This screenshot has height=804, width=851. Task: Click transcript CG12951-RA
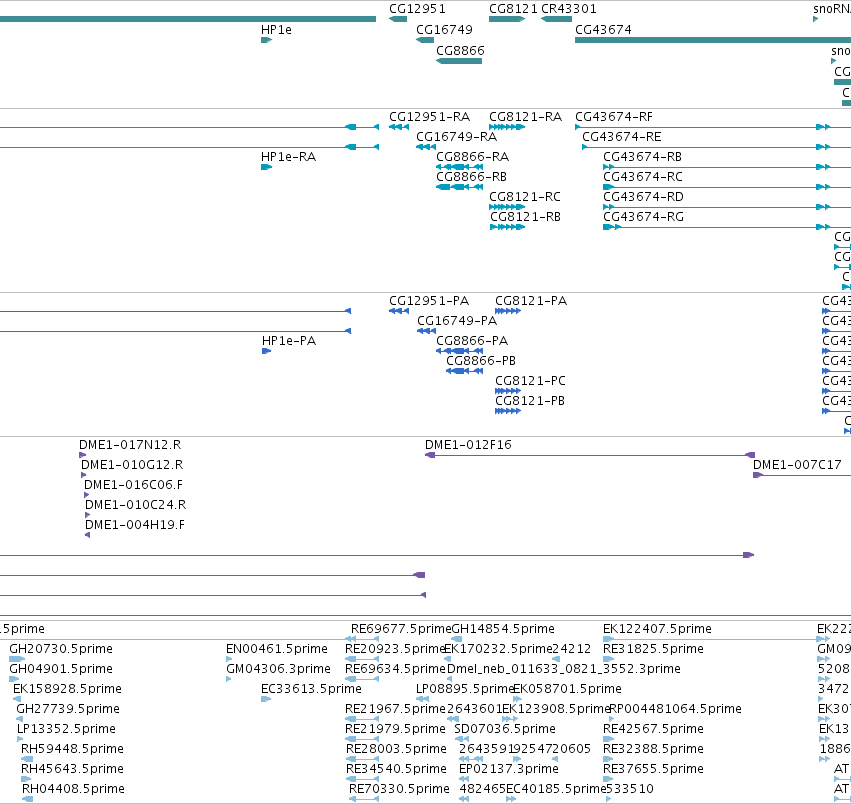point(429,117)
